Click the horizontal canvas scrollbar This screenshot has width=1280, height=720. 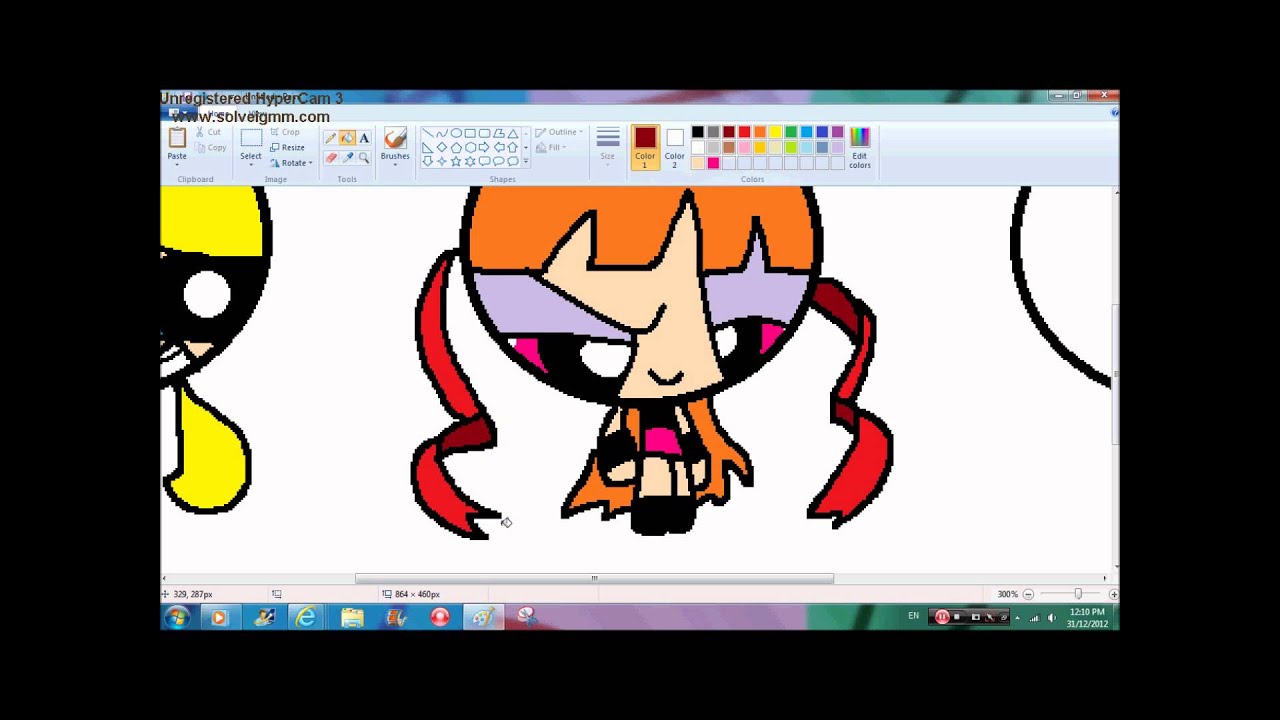pos(595,578)
